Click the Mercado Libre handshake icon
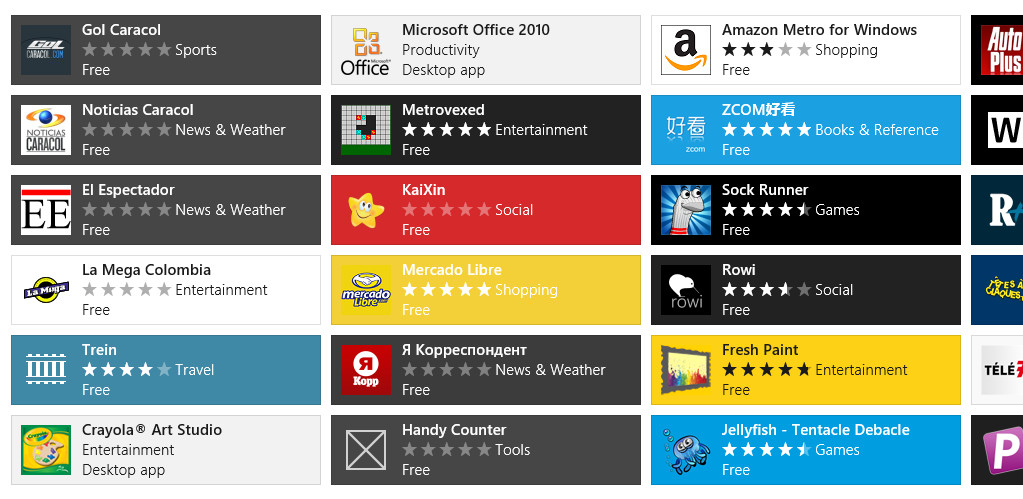Image resolution: width=1023 pixels, height=499 pixels. pos(366,290)
